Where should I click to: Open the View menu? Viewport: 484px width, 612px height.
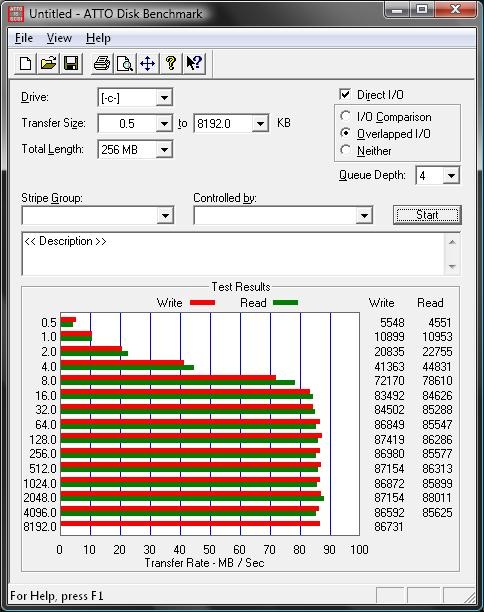59,38
